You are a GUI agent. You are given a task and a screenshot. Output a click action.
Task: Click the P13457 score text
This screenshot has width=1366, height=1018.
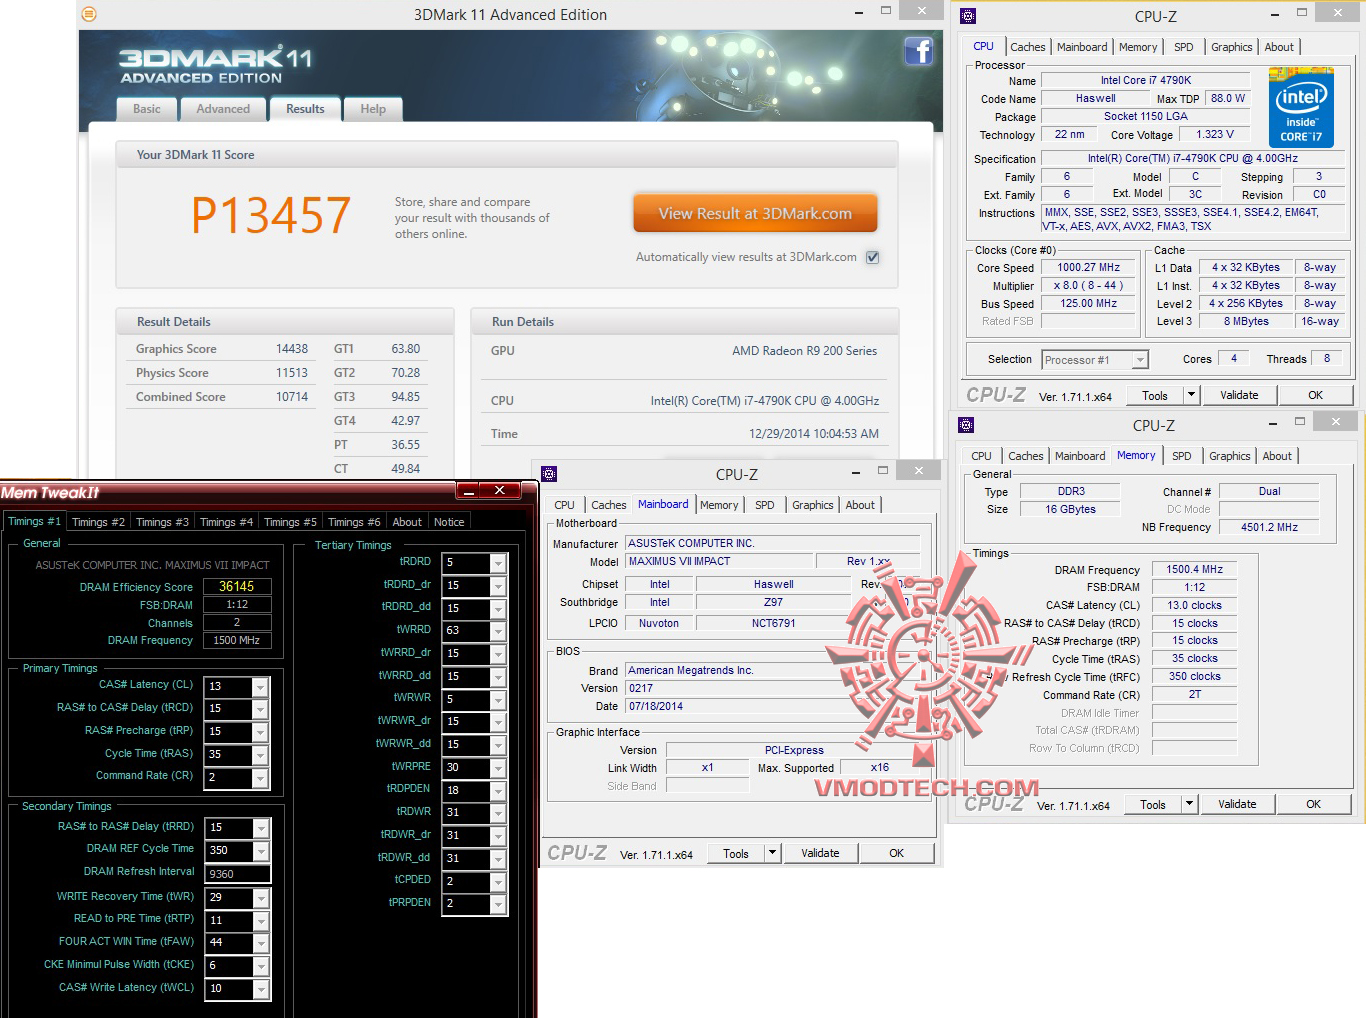pos(271,215)
